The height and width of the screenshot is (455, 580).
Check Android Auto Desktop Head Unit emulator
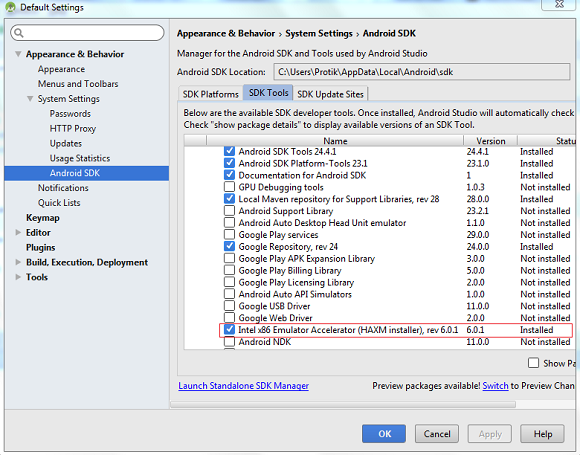[x=229, y=222]
